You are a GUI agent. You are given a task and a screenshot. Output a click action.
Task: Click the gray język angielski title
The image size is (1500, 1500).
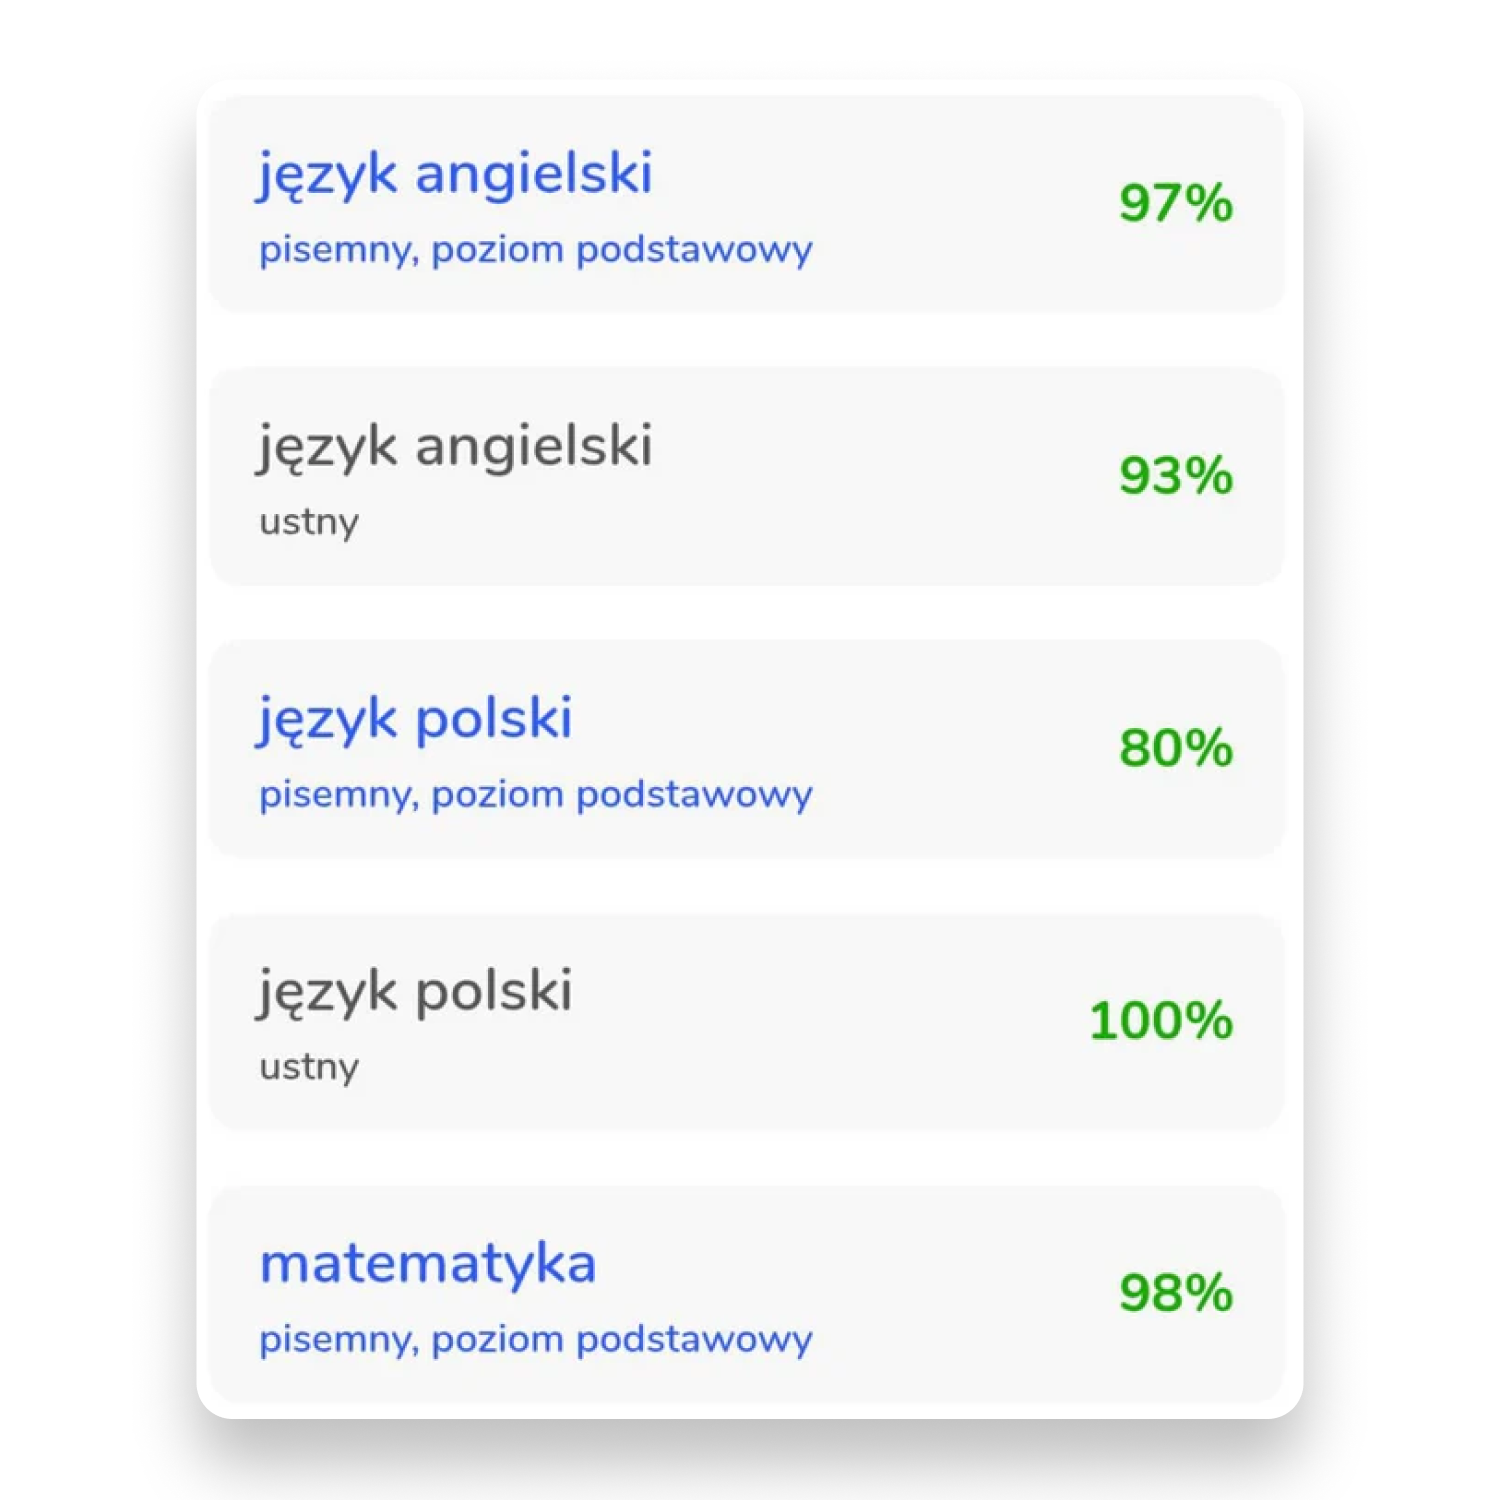[x=455, y=447]
